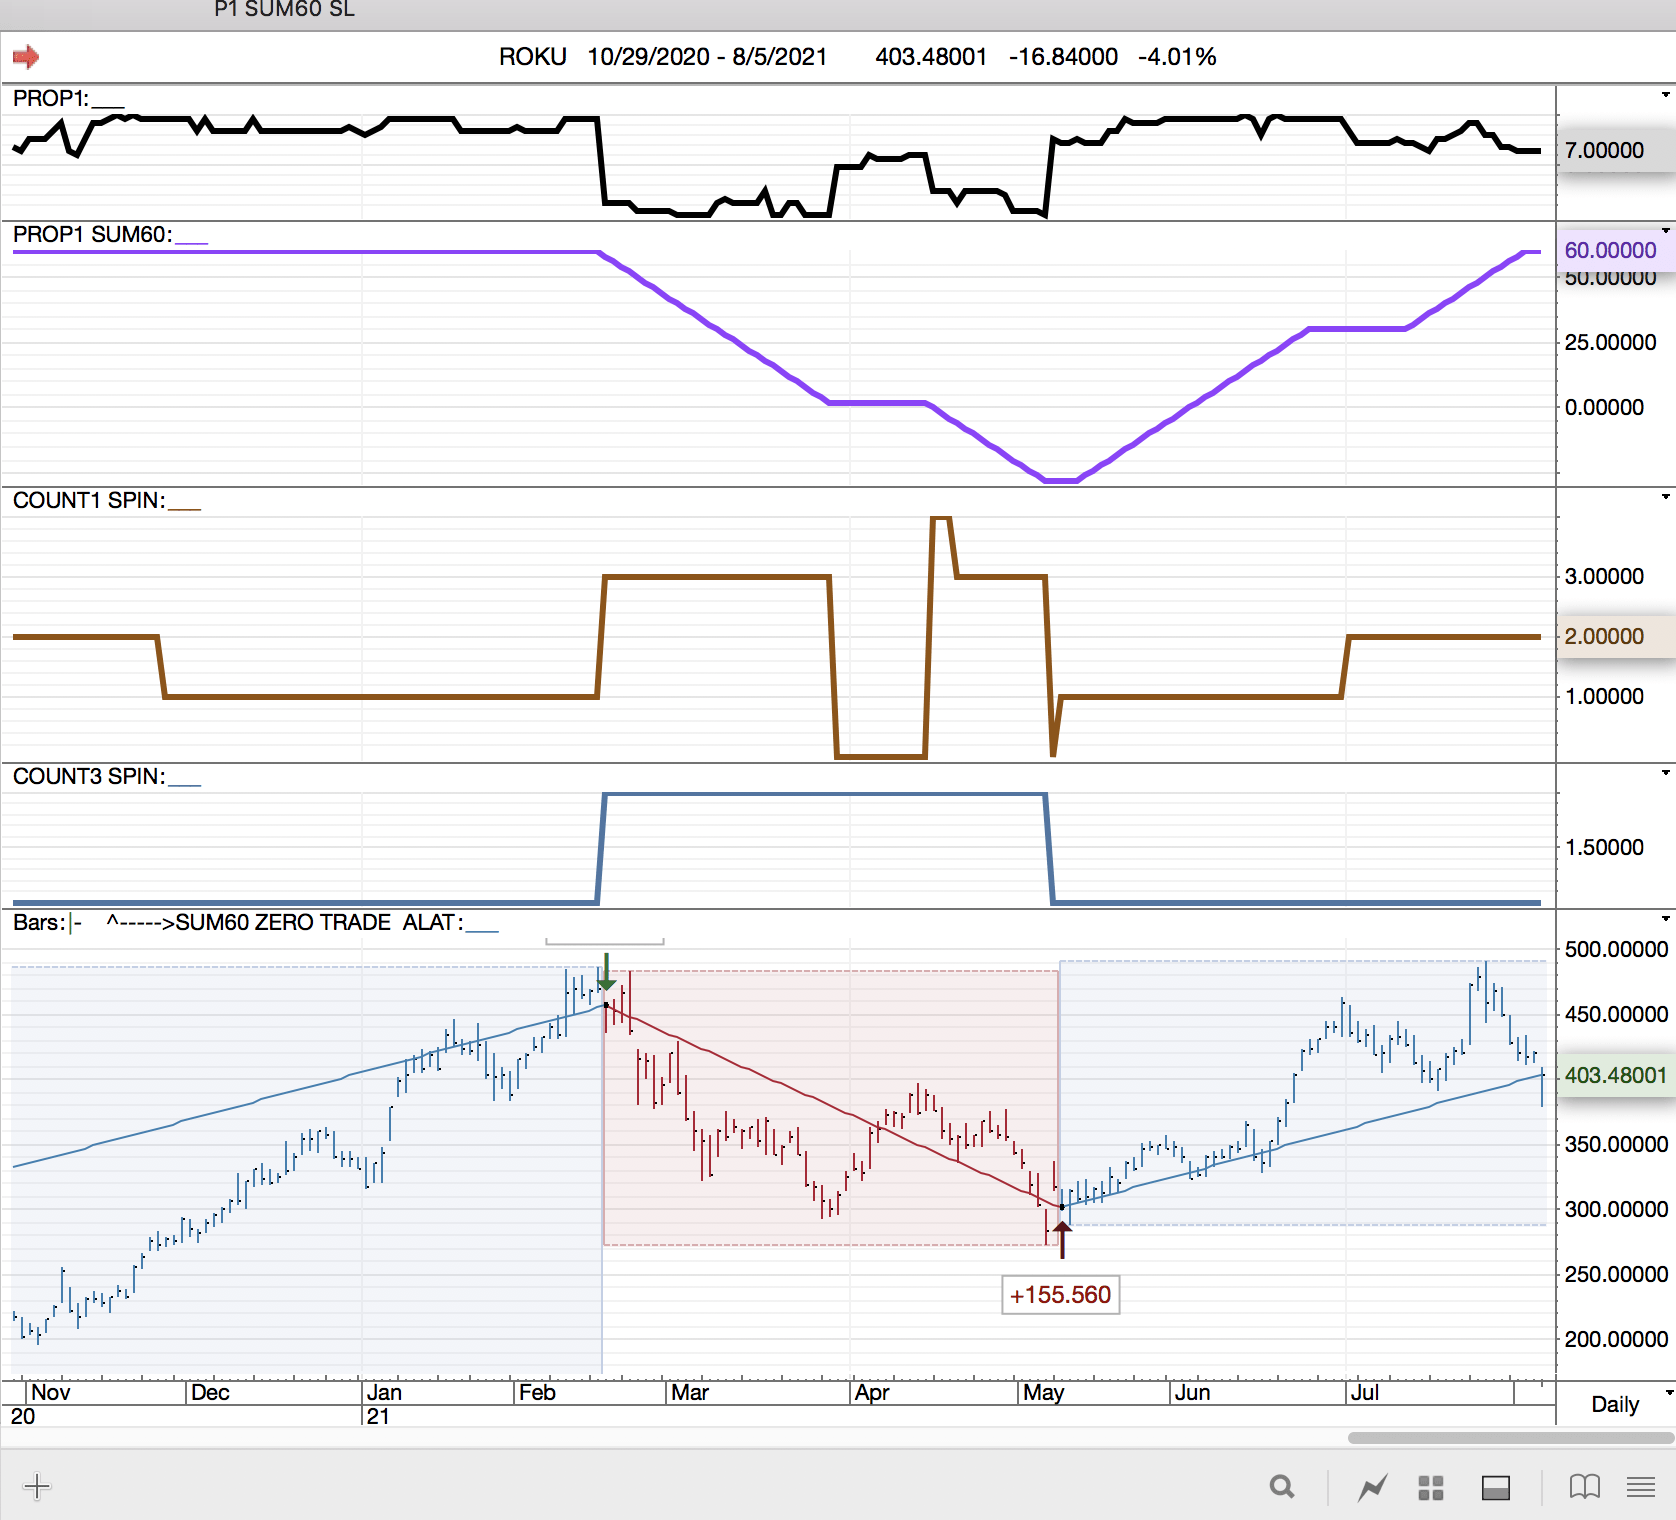Click the May label on the time axis
This screenshot has height=1520, width=1676.
click(1044, 1392)
